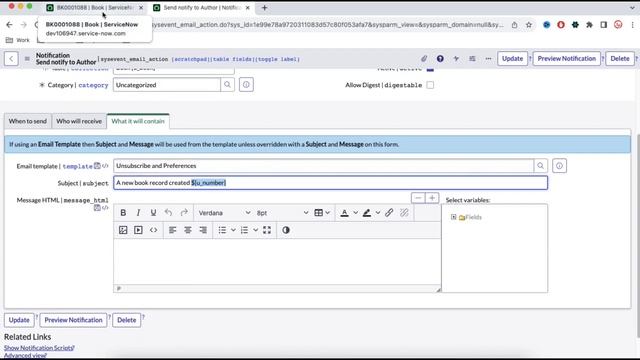Screen dimensions: 640x360
Task: Open Show Notification Scripts link
Action: pos(39,348)
